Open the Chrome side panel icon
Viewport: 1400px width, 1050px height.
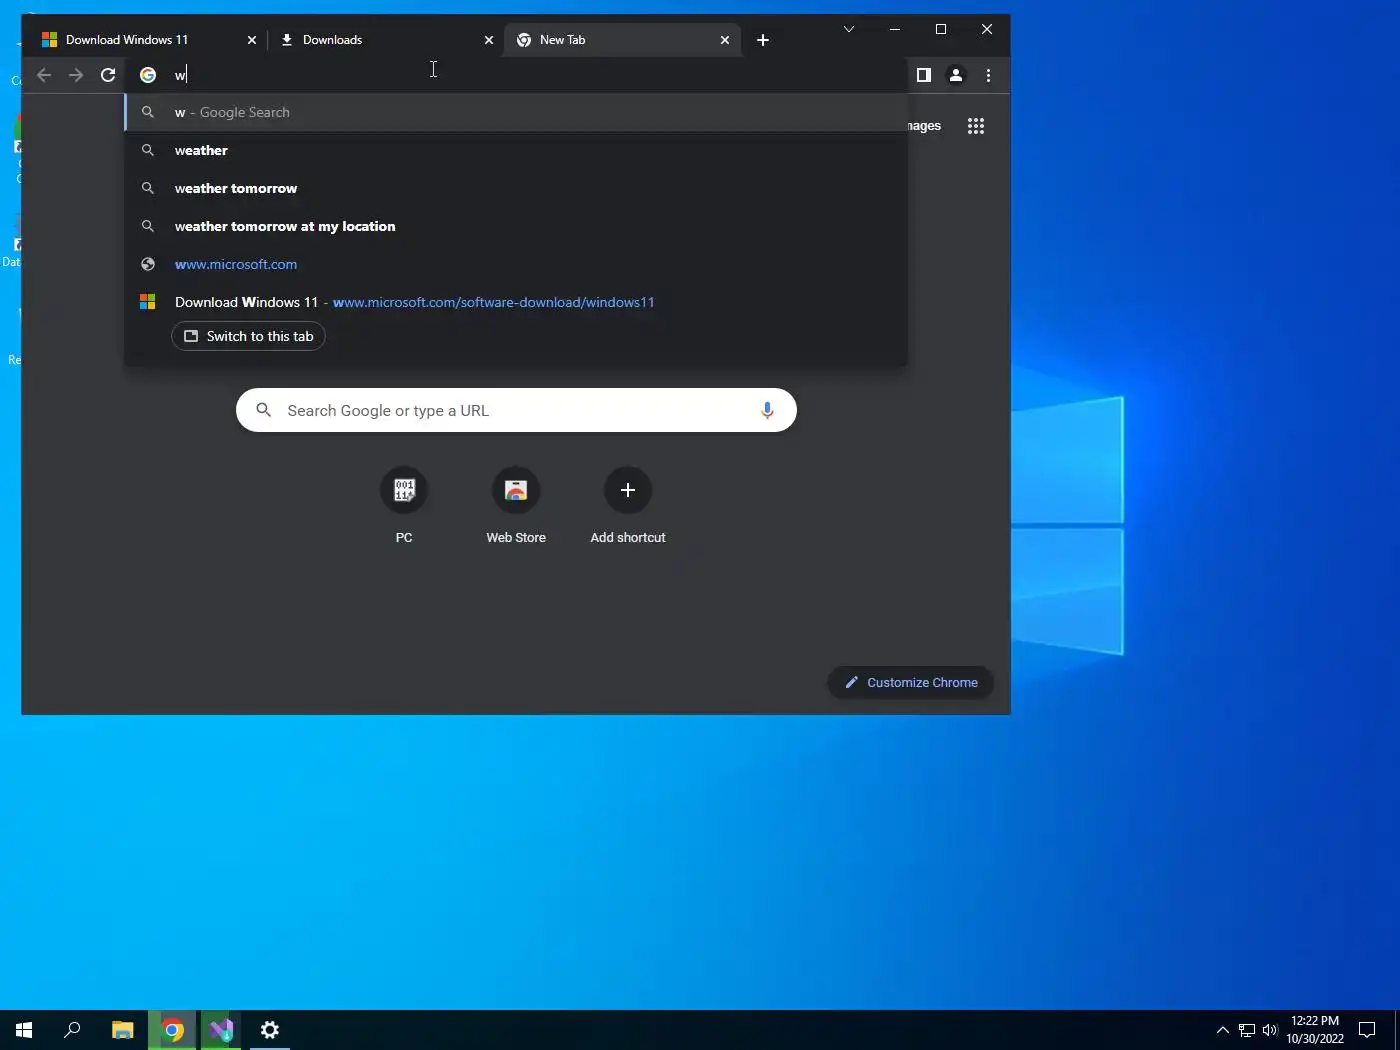(x=924, y=75)
